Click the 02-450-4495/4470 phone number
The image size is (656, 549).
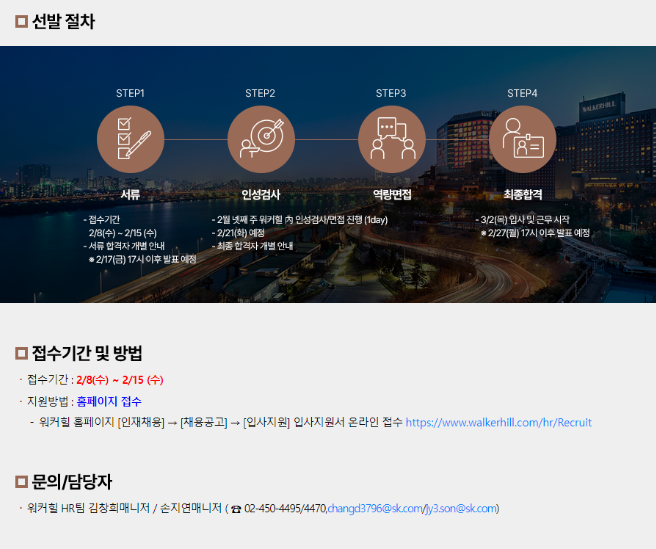pos(285,508)
